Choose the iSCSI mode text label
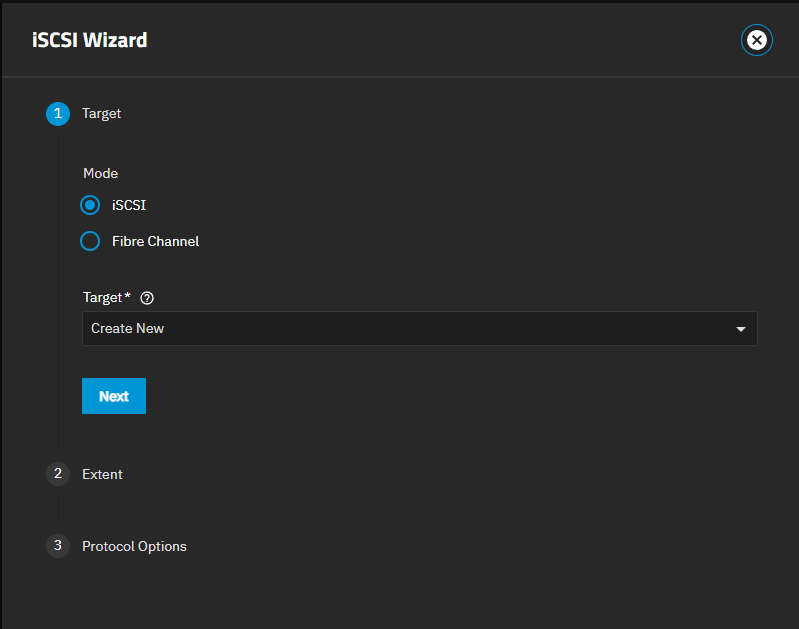Image resolution: width=799 pixels, height=629 pixels. [129, 205]
